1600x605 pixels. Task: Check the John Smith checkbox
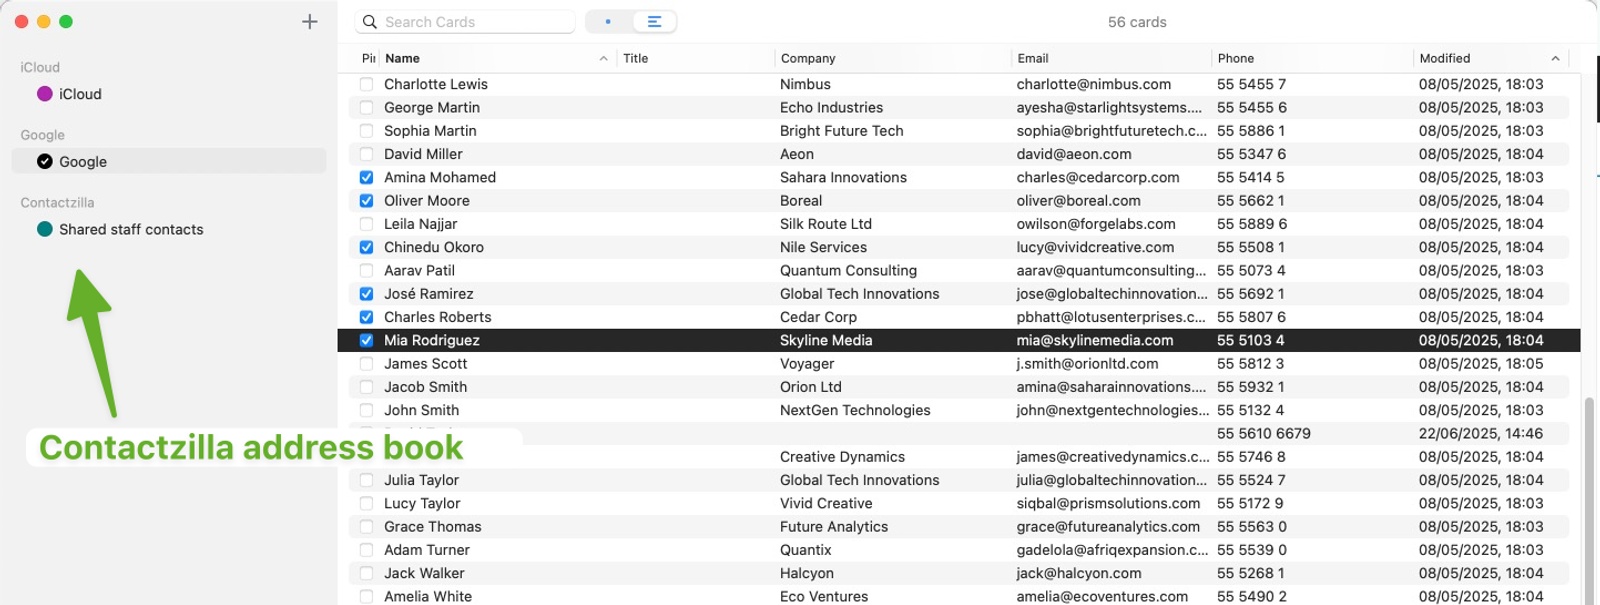point(366,410)
